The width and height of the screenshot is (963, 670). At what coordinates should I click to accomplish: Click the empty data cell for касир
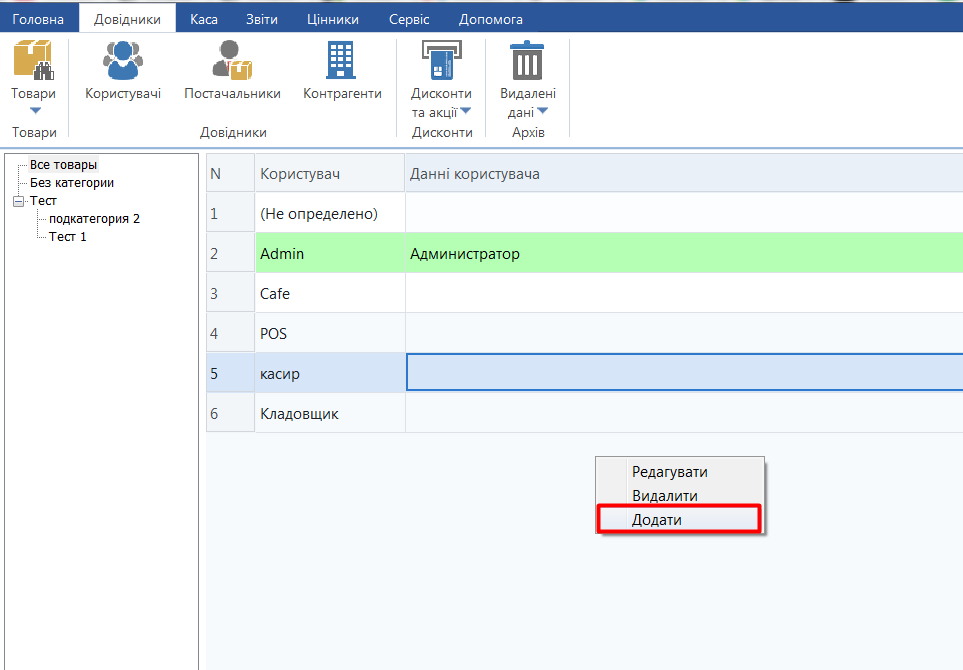[684, 372]
